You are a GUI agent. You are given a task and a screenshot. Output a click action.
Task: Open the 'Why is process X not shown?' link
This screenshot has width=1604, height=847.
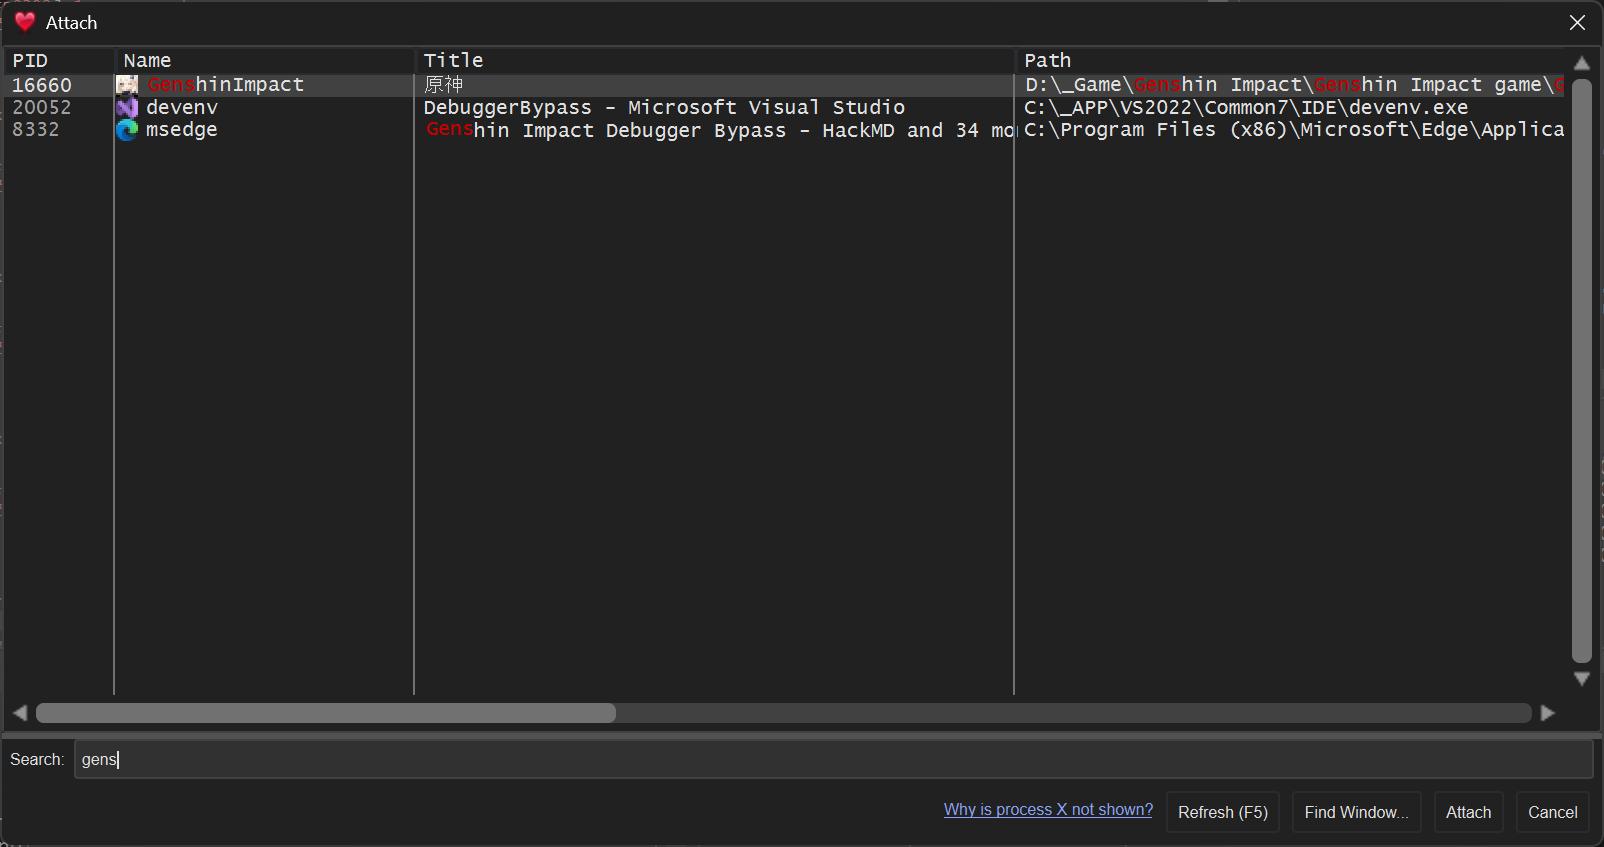(1048, 809)
